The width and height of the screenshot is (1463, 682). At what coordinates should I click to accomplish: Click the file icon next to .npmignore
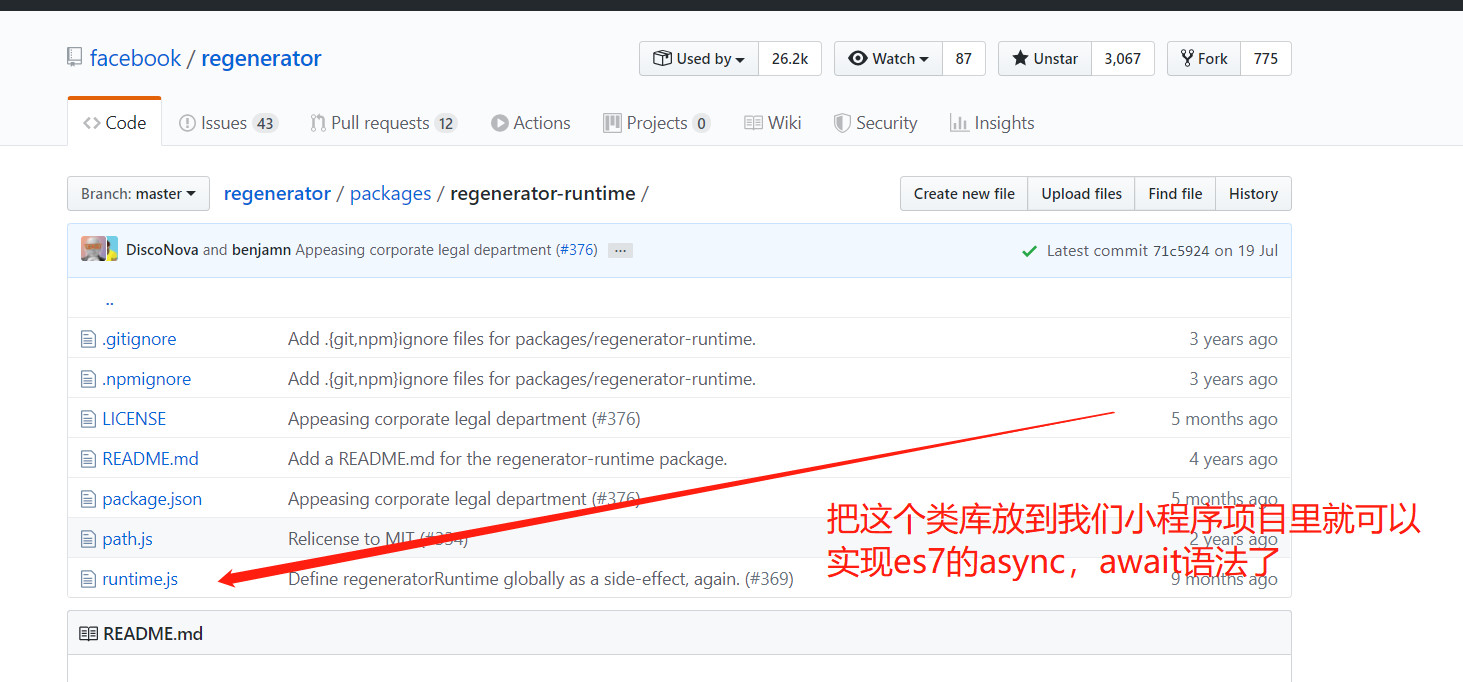tap(88, 379)
